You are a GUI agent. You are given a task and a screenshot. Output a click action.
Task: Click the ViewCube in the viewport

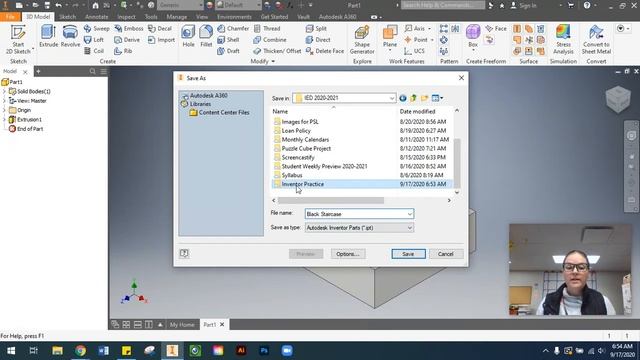pyautogui.click(x=618, y=99)
